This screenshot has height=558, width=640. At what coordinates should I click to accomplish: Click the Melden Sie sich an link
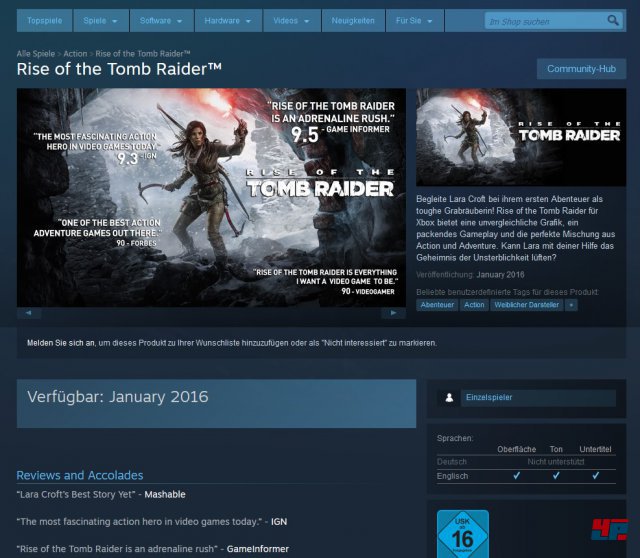pyautogui.click(x=61, y=343)
